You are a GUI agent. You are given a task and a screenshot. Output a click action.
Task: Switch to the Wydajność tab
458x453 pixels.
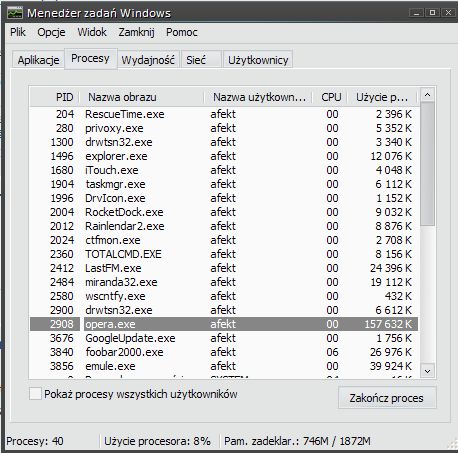(148, 60)
